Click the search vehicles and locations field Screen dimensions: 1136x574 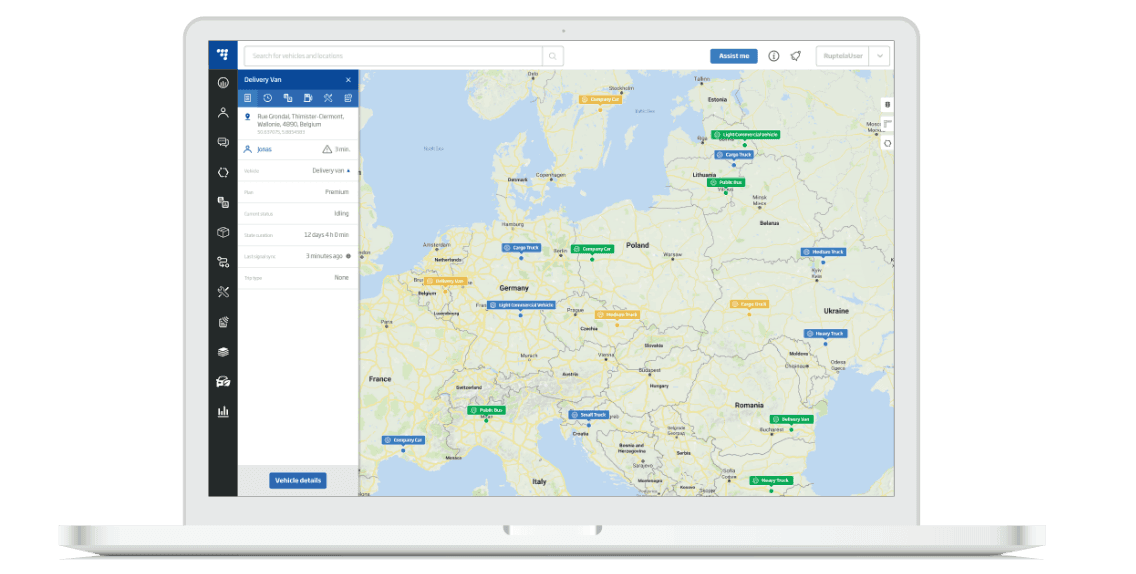pyautogui.click(x=394, y=56)
